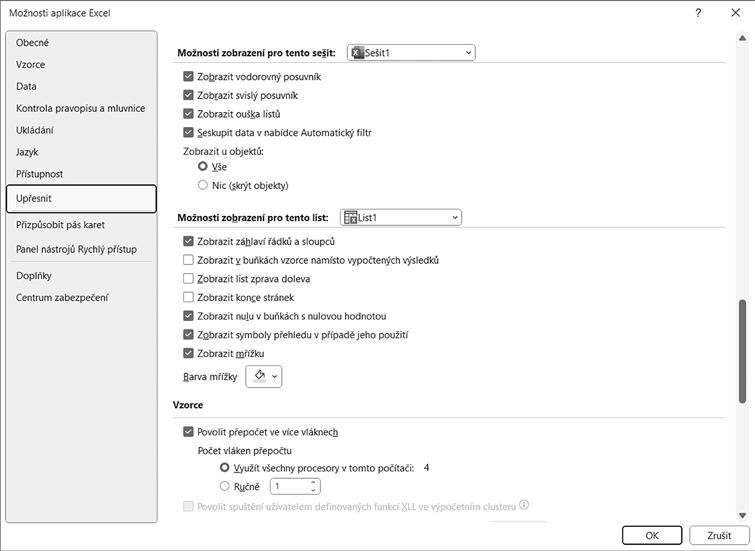Uncheck Zobrazit vodorovný posuvník
The height and width of the screenshot is (551, 755).
(189, 77)
